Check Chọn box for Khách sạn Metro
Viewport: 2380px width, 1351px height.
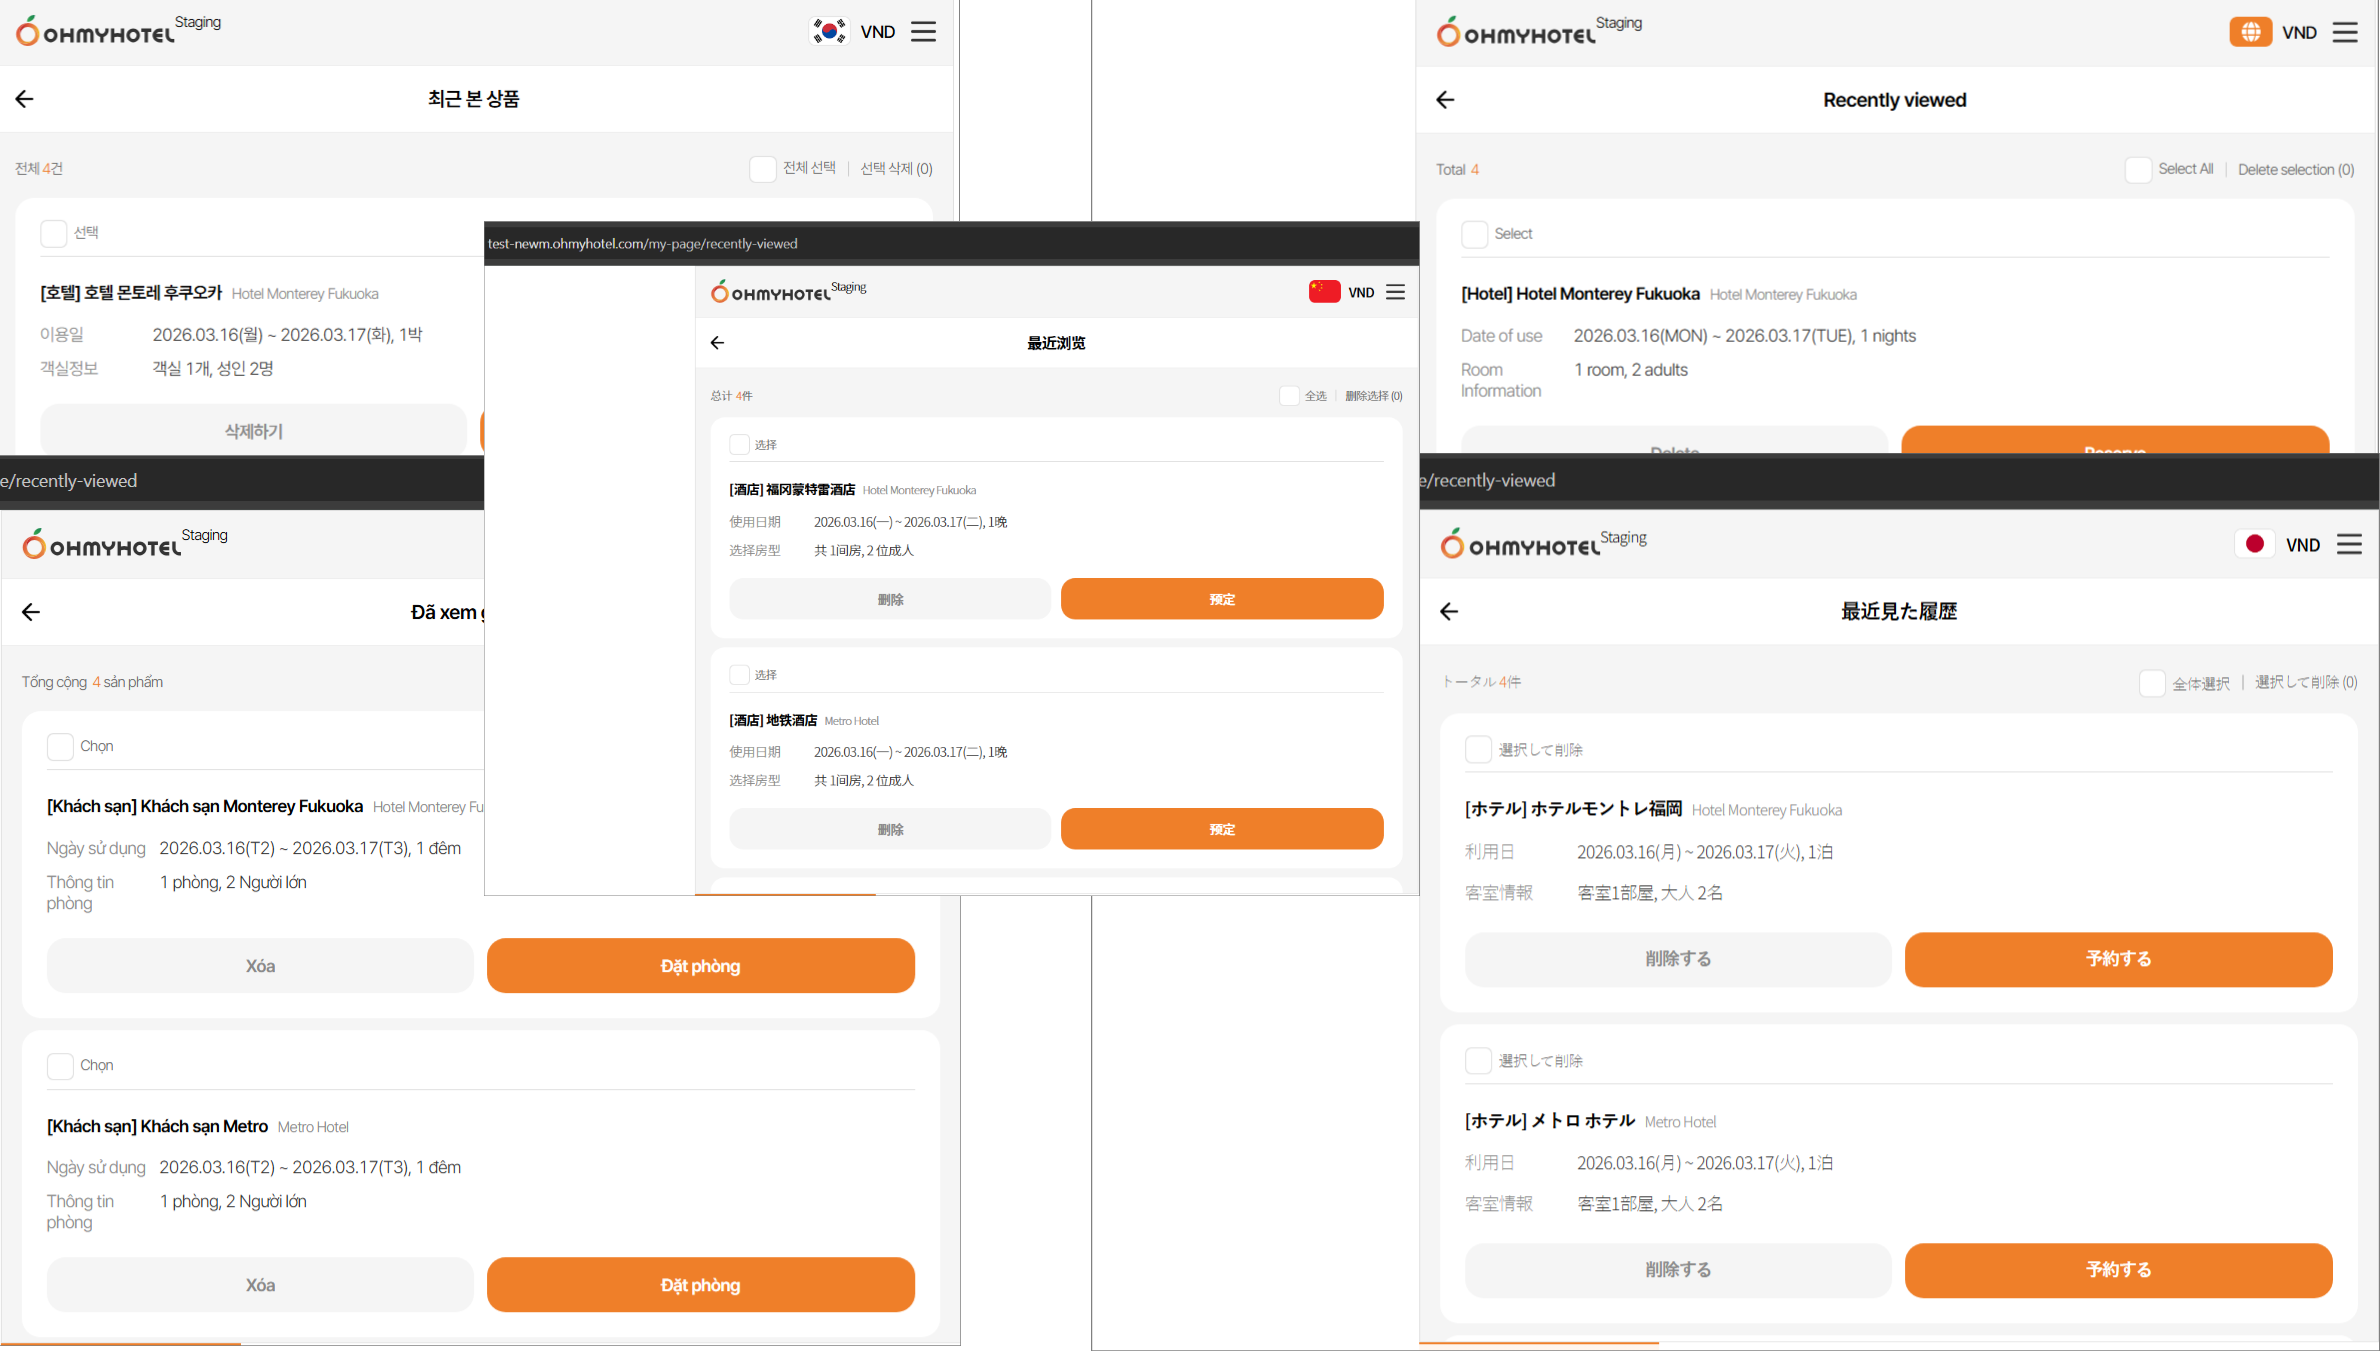(60, 1065)
